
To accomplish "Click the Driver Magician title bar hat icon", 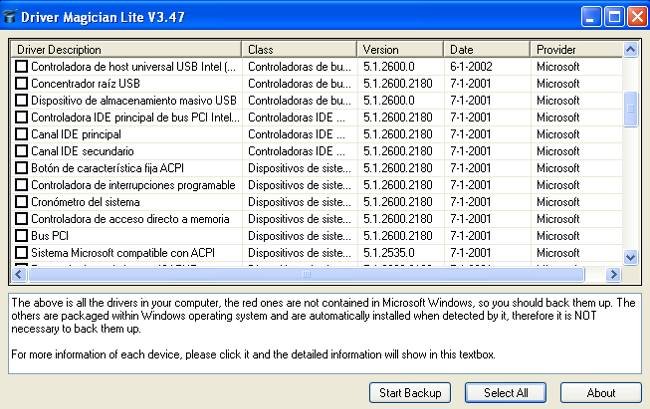I will pyautogui.click(x=9, y=17).
